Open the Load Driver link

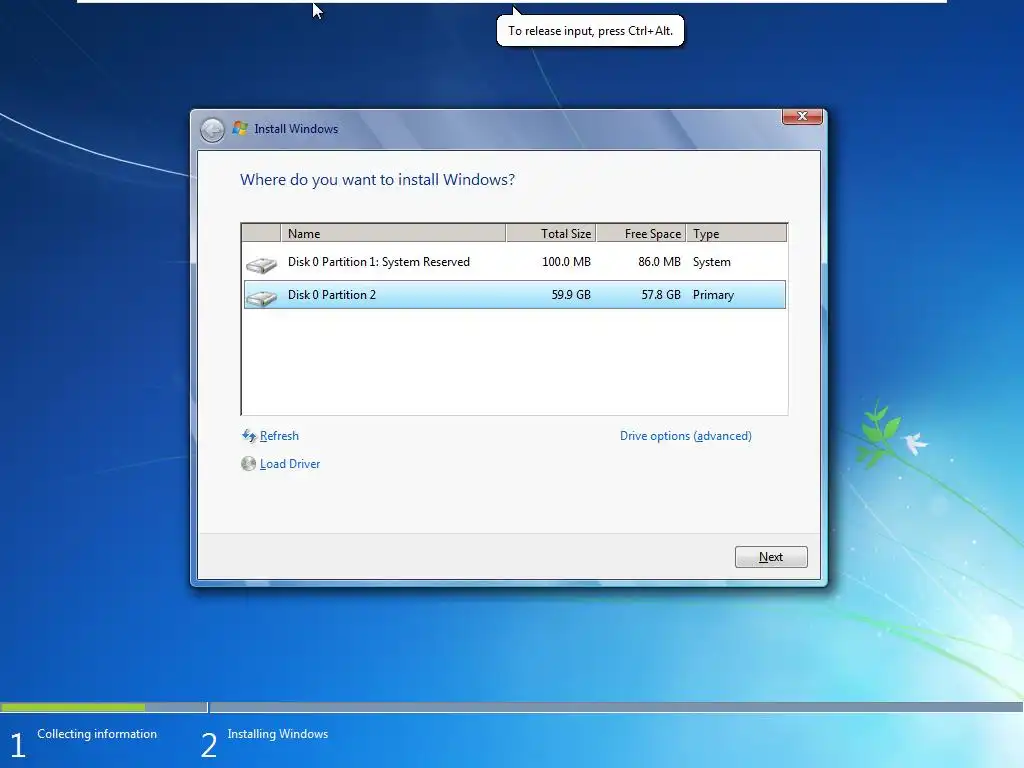(x=290, y=464)
